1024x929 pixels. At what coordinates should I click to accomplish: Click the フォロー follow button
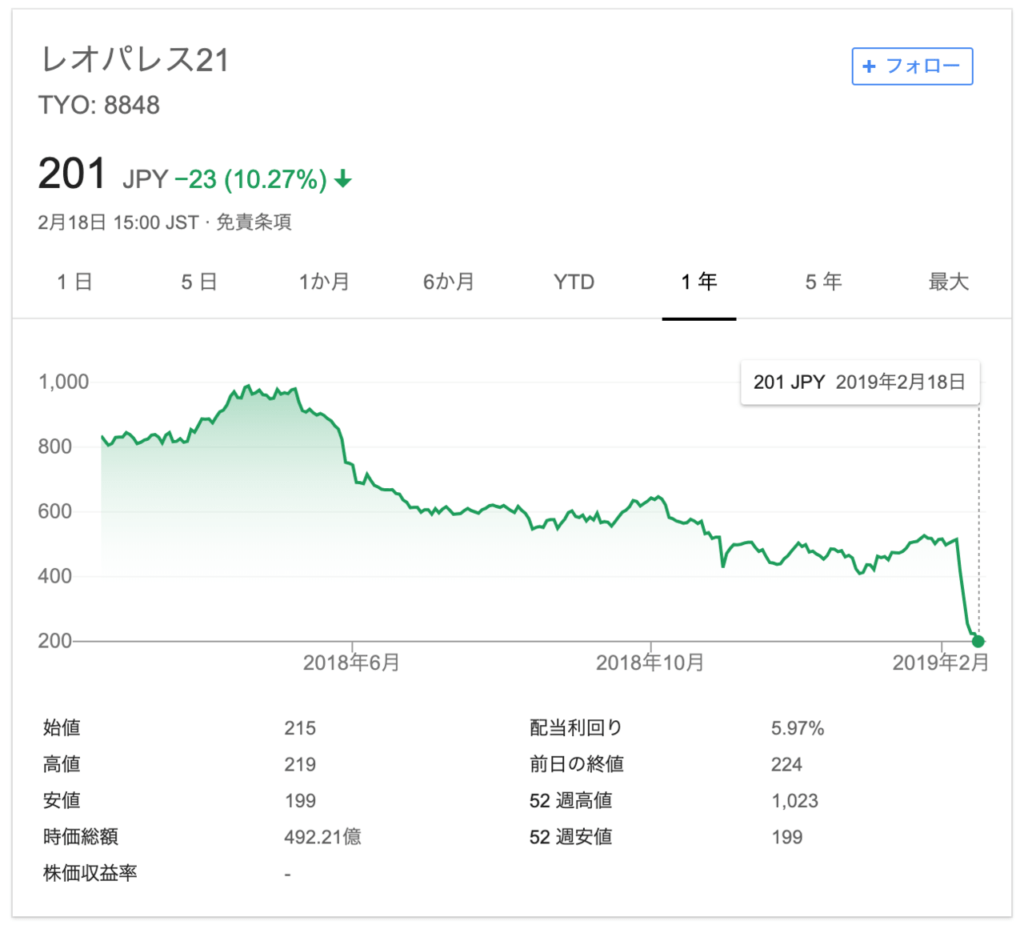tap(912, 66)
